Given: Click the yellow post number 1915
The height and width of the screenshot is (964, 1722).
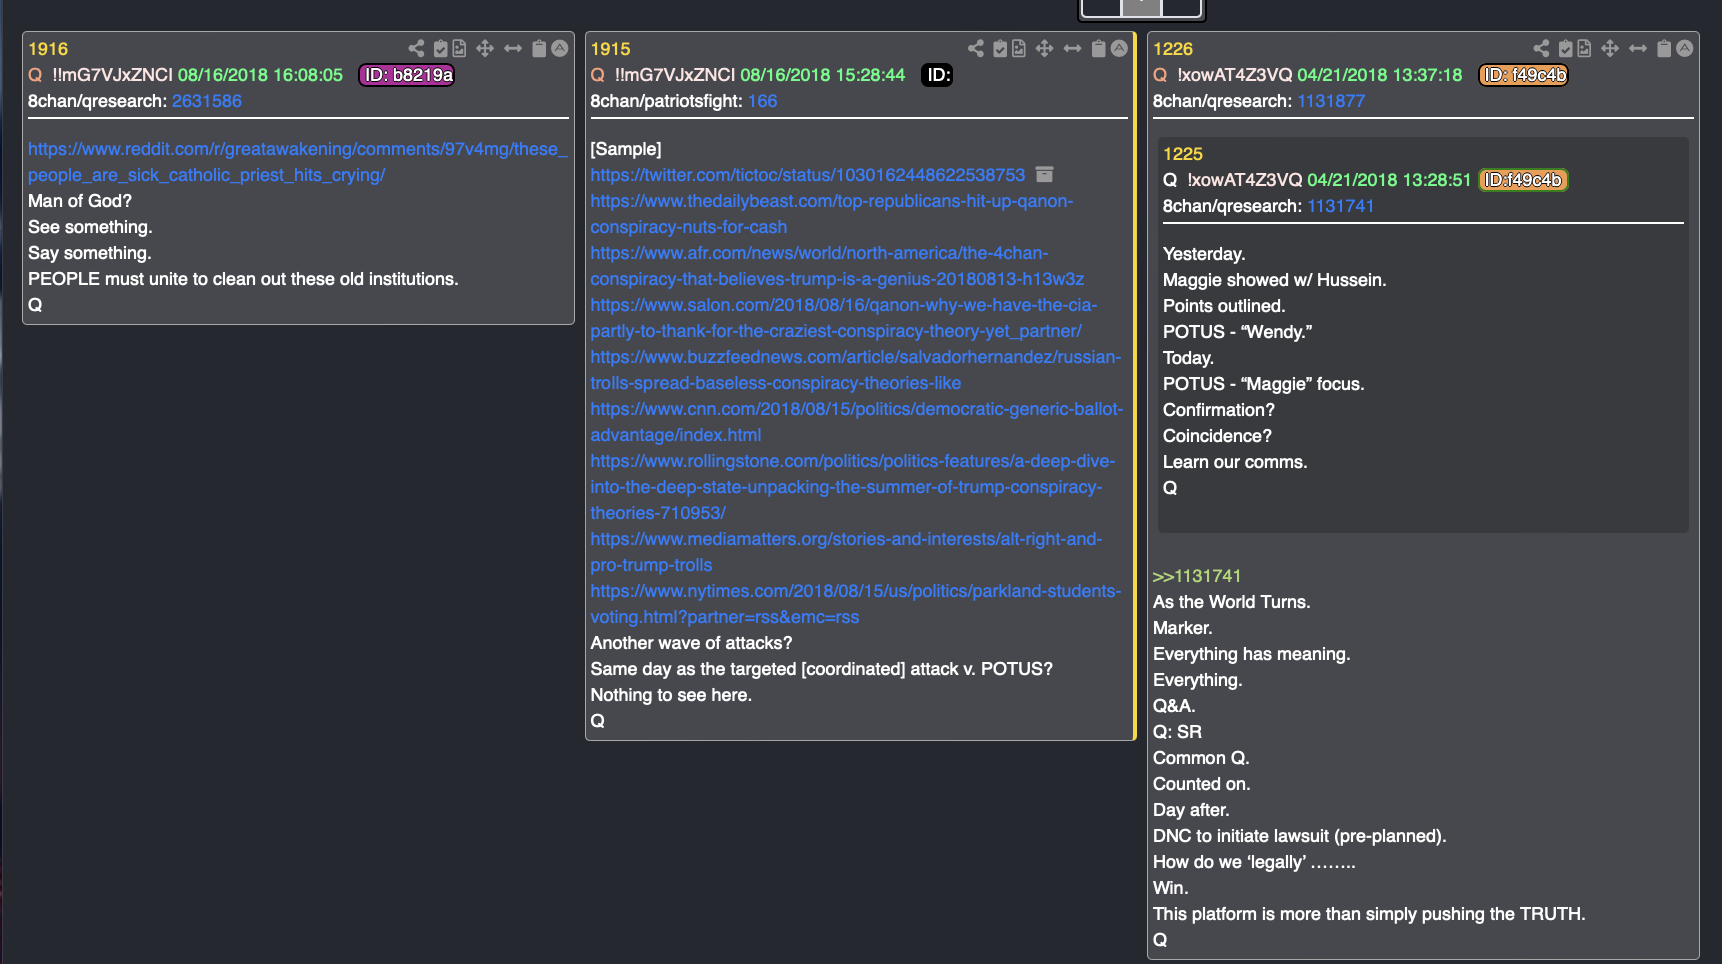Looking at the screenshot, I should 610,49.
